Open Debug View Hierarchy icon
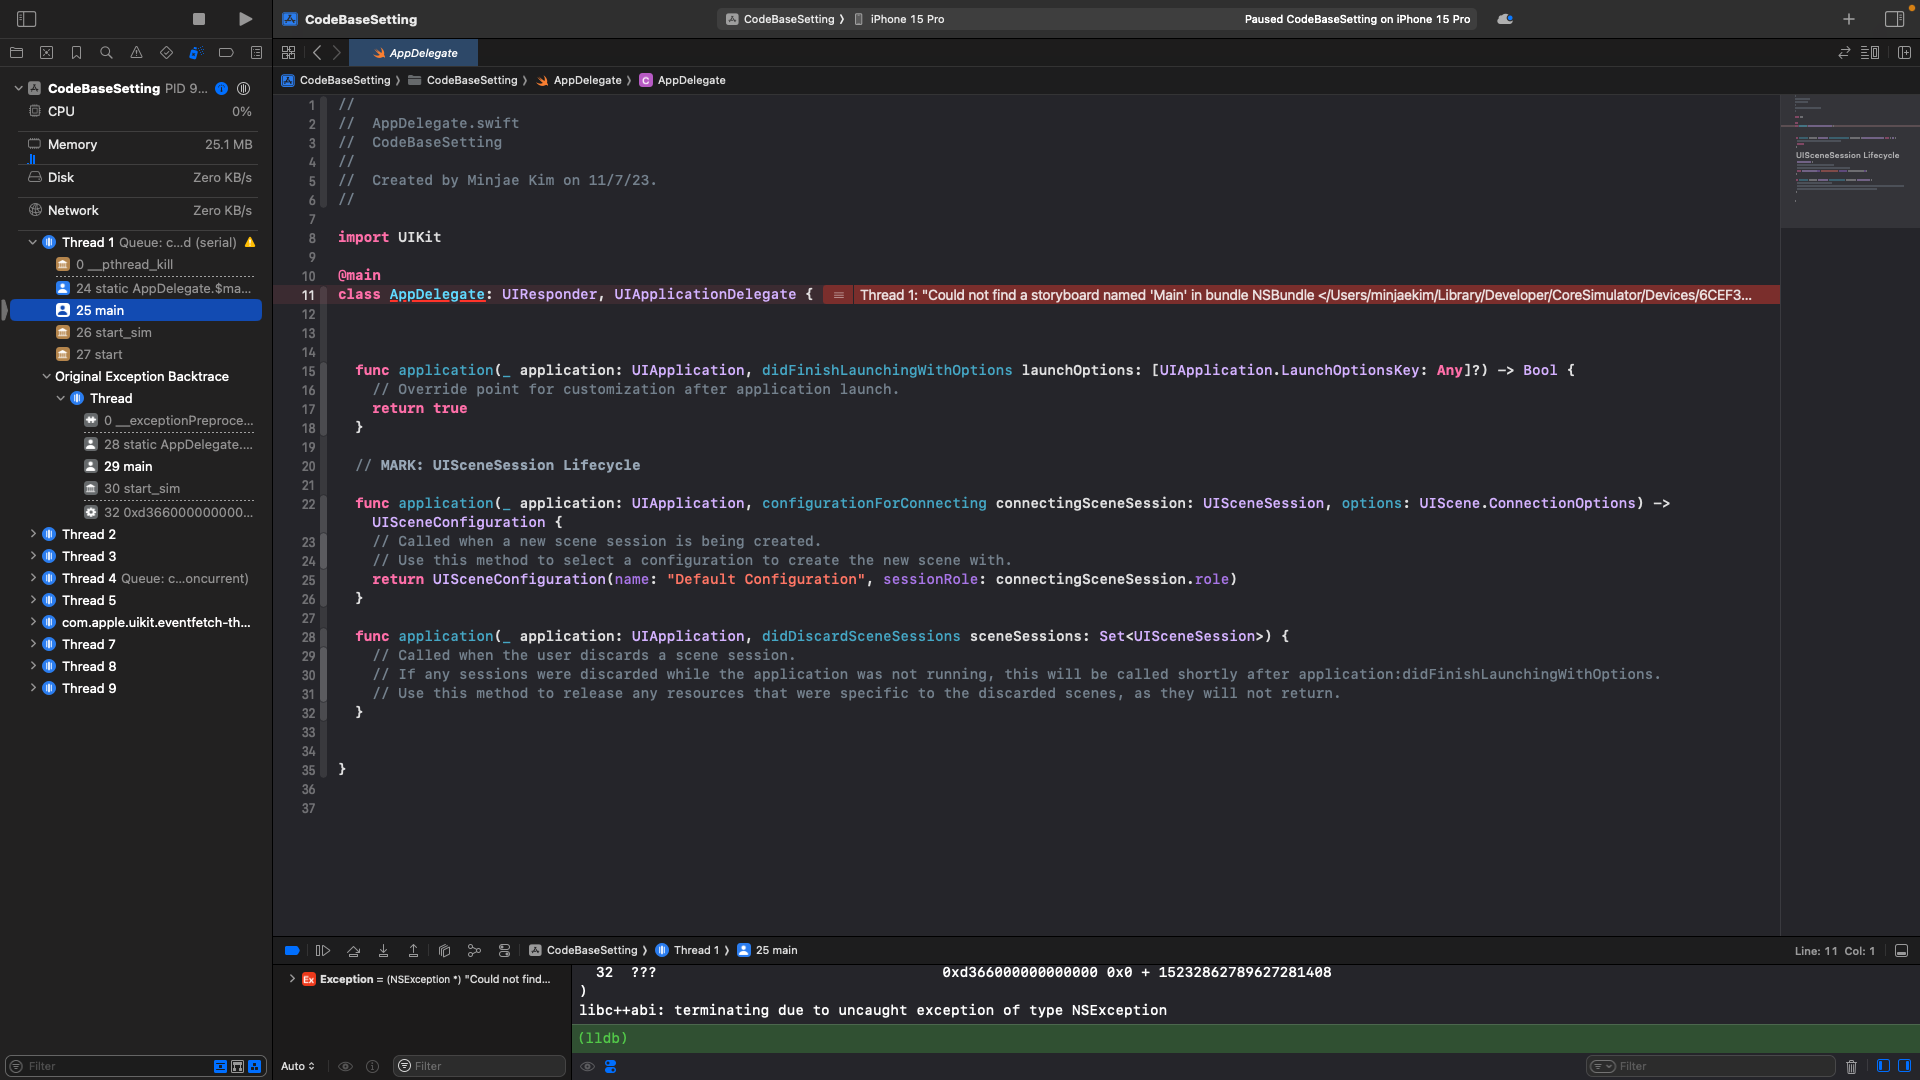The width and height of the screenshot is (1920, 1080). [444, 951]
